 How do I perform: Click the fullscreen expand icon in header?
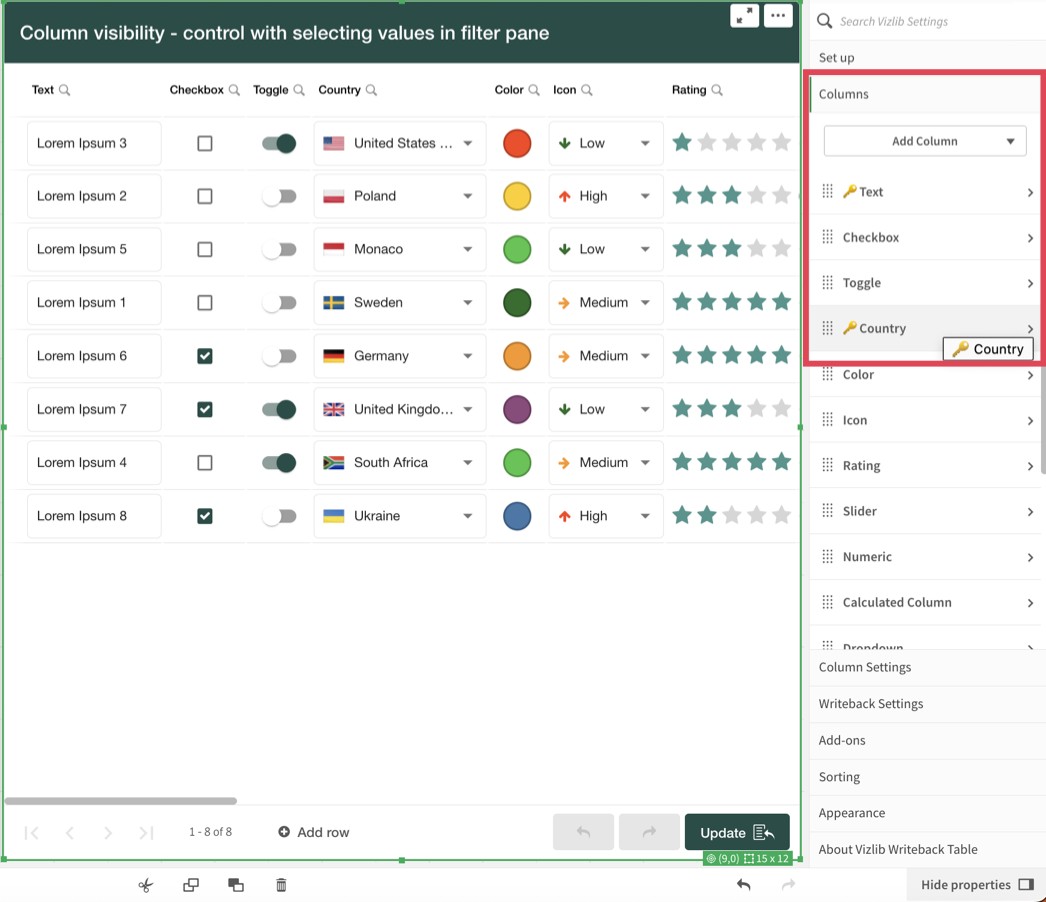point(744,16)
